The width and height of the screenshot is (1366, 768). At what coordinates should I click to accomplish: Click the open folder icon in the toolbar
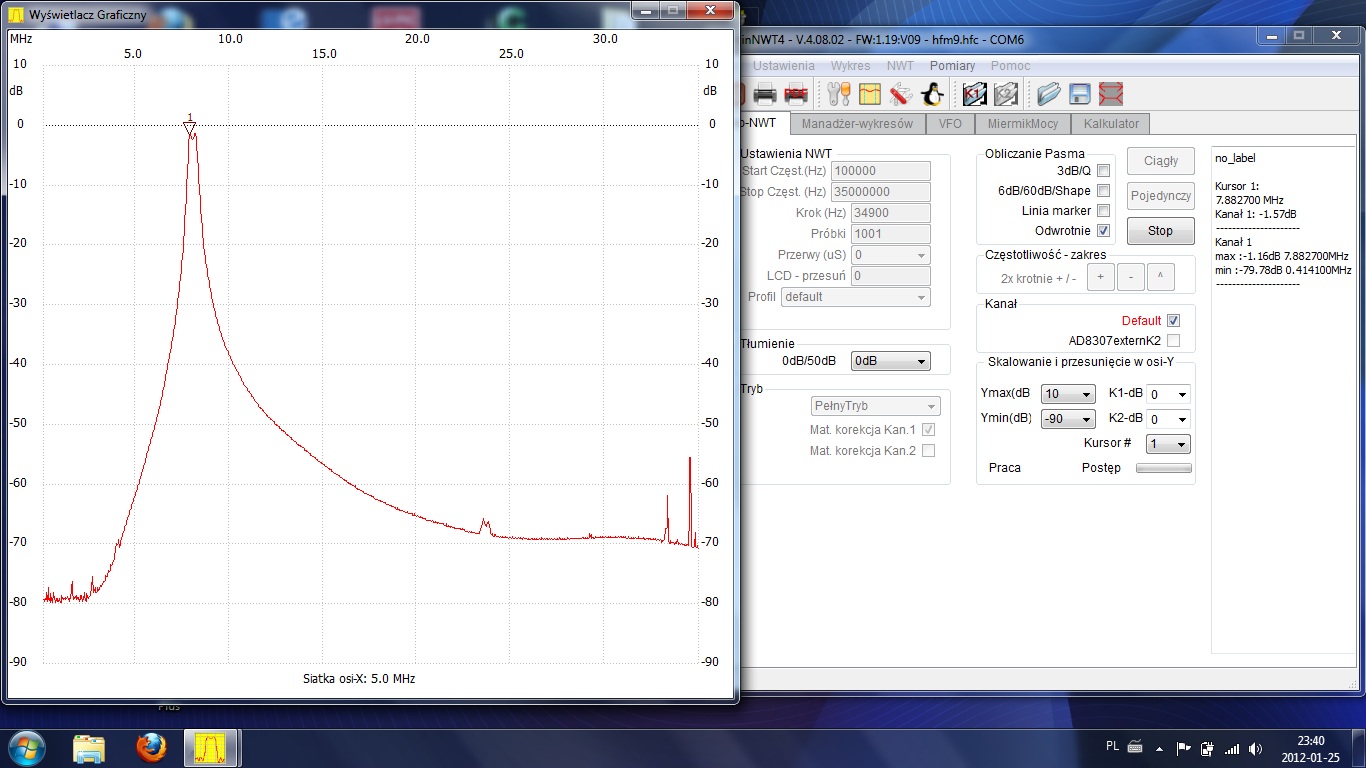tap(1048, 95)
